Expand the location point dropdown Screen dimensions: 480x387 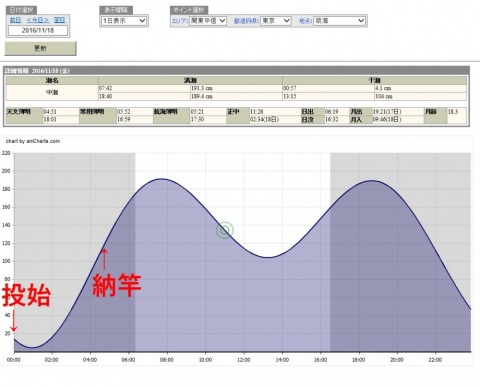(339, 21)
